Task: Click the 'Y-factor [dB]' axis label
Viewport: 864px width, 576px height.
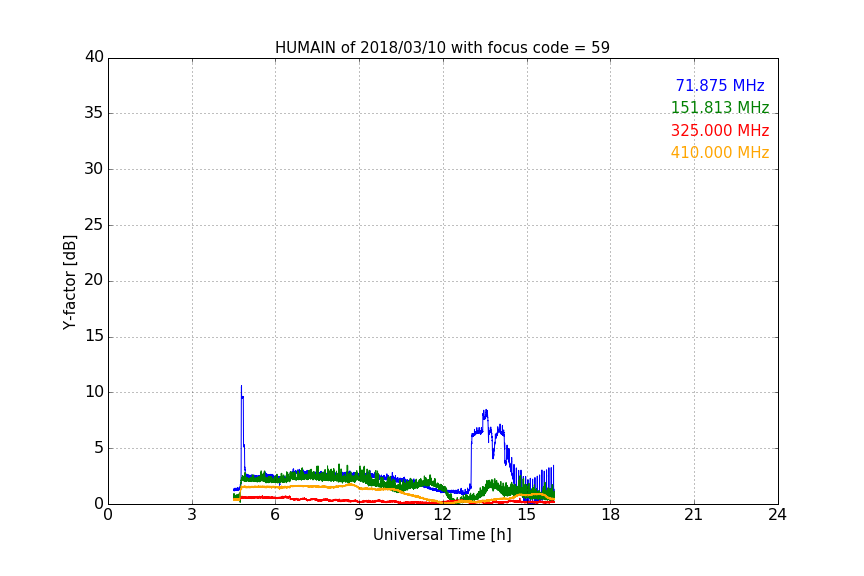Action: pos(69,282)
